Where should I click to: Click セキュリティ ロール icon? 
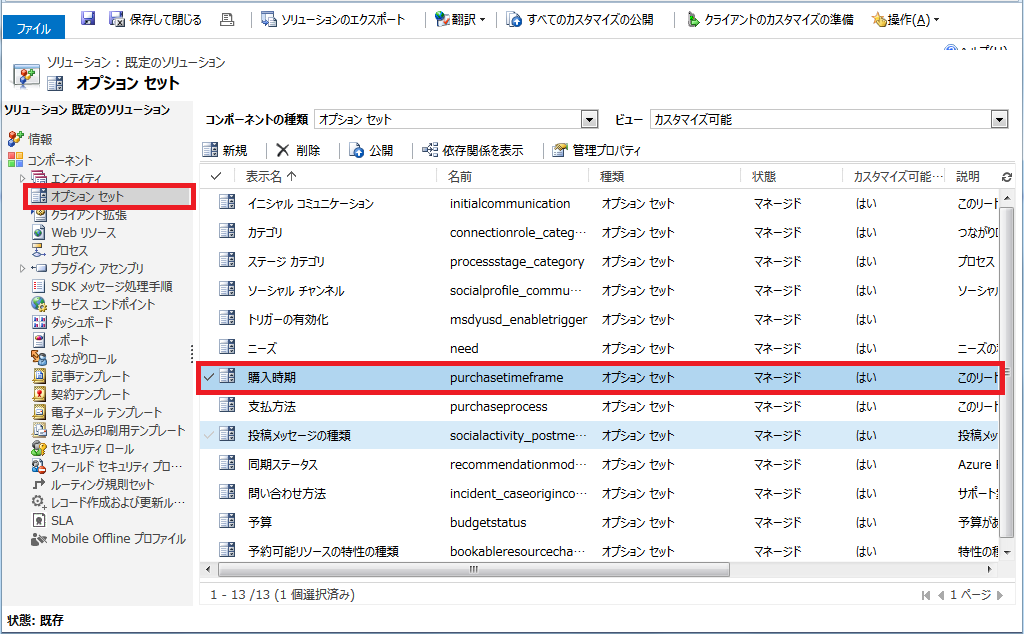[39, 449]
